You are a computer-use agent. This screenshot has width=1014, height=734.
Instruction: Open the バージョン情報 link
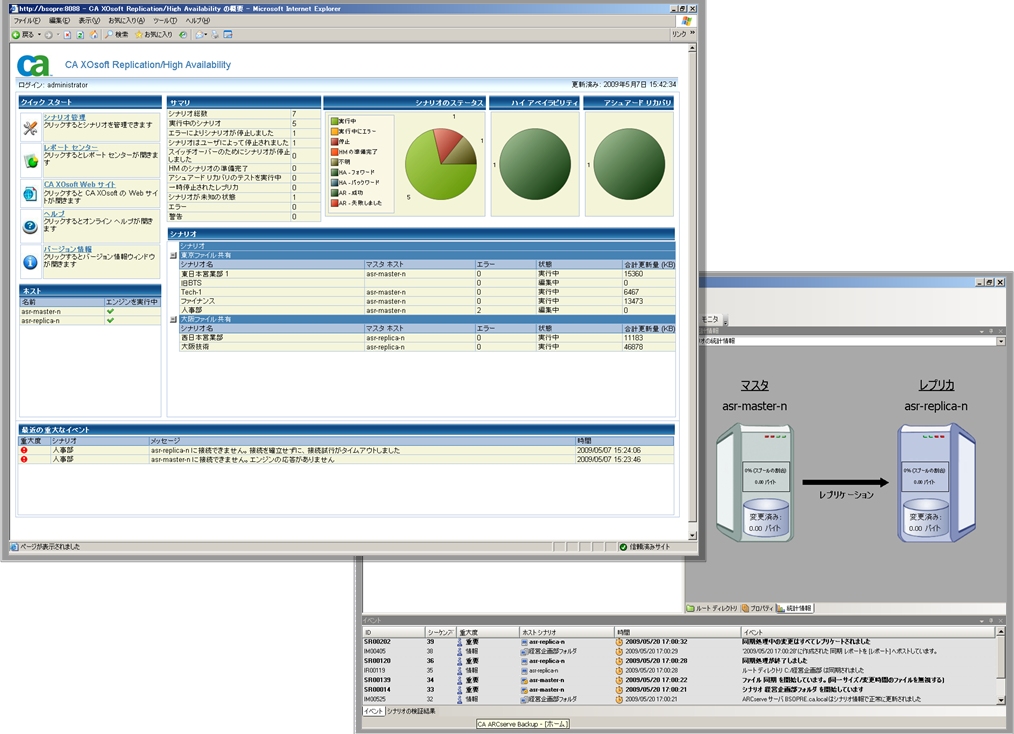[x=68, y=249]
